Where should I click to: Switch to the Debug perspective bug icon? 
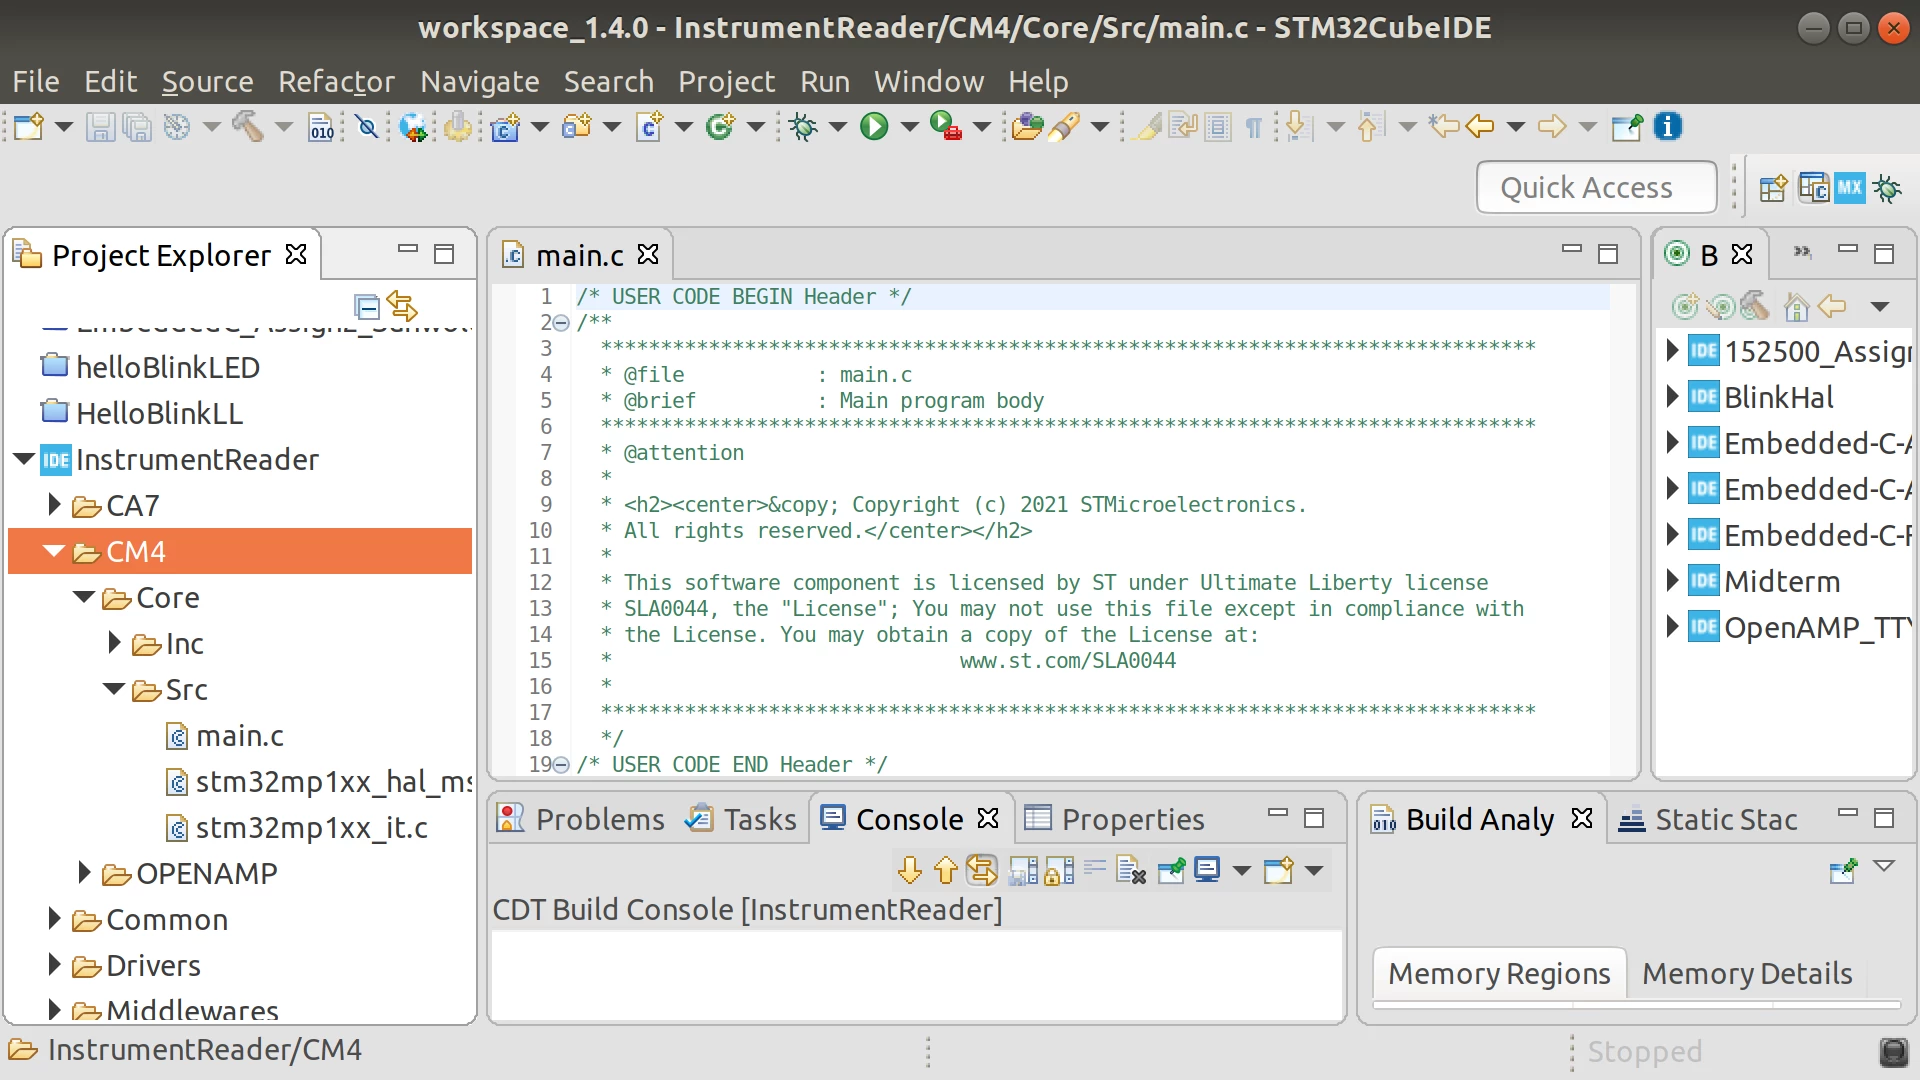pyautogui.click(x=1888, y=188)
